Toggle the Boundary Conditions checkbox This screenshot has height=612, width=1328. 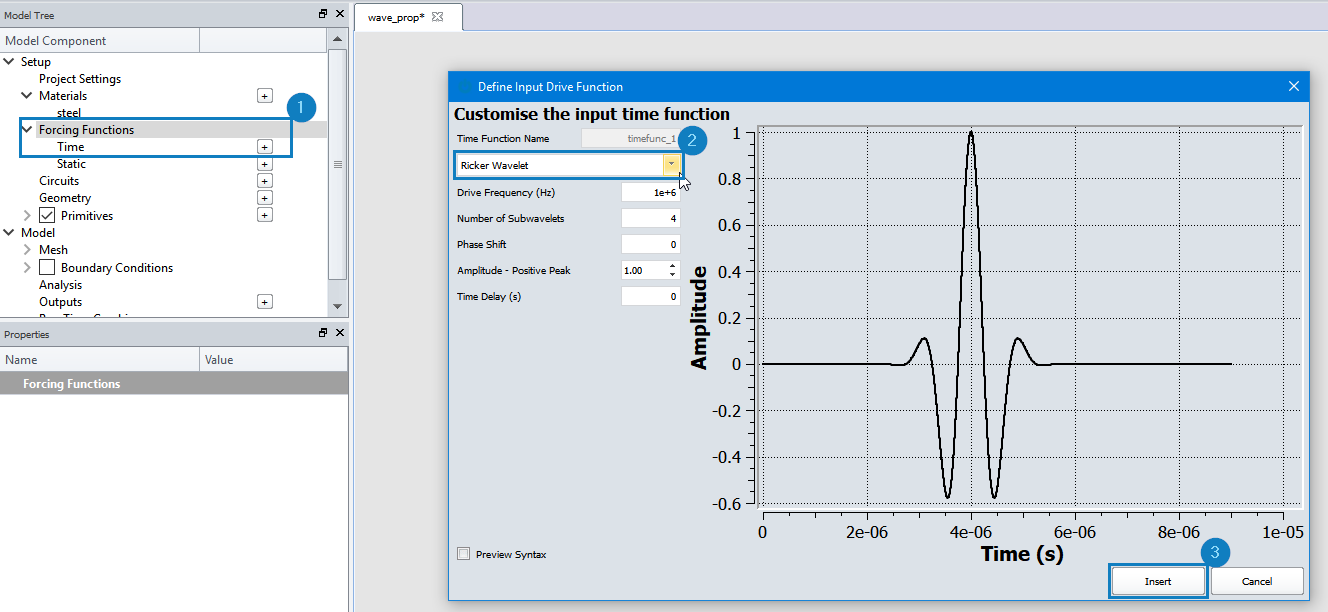47,267
